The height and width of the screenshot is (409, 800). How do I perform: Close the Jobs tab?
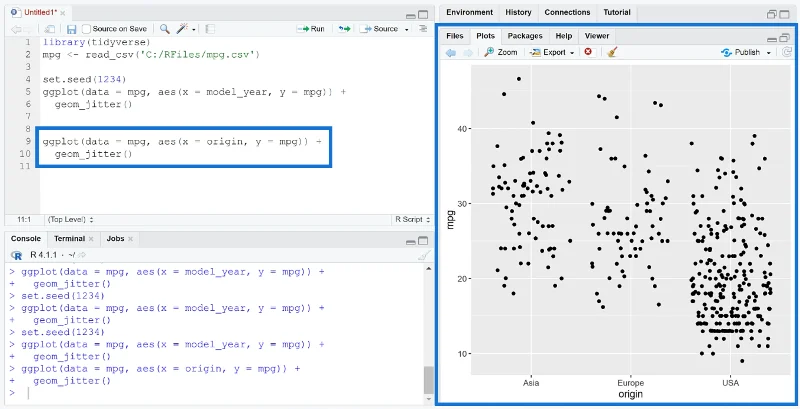coord(130,239)
